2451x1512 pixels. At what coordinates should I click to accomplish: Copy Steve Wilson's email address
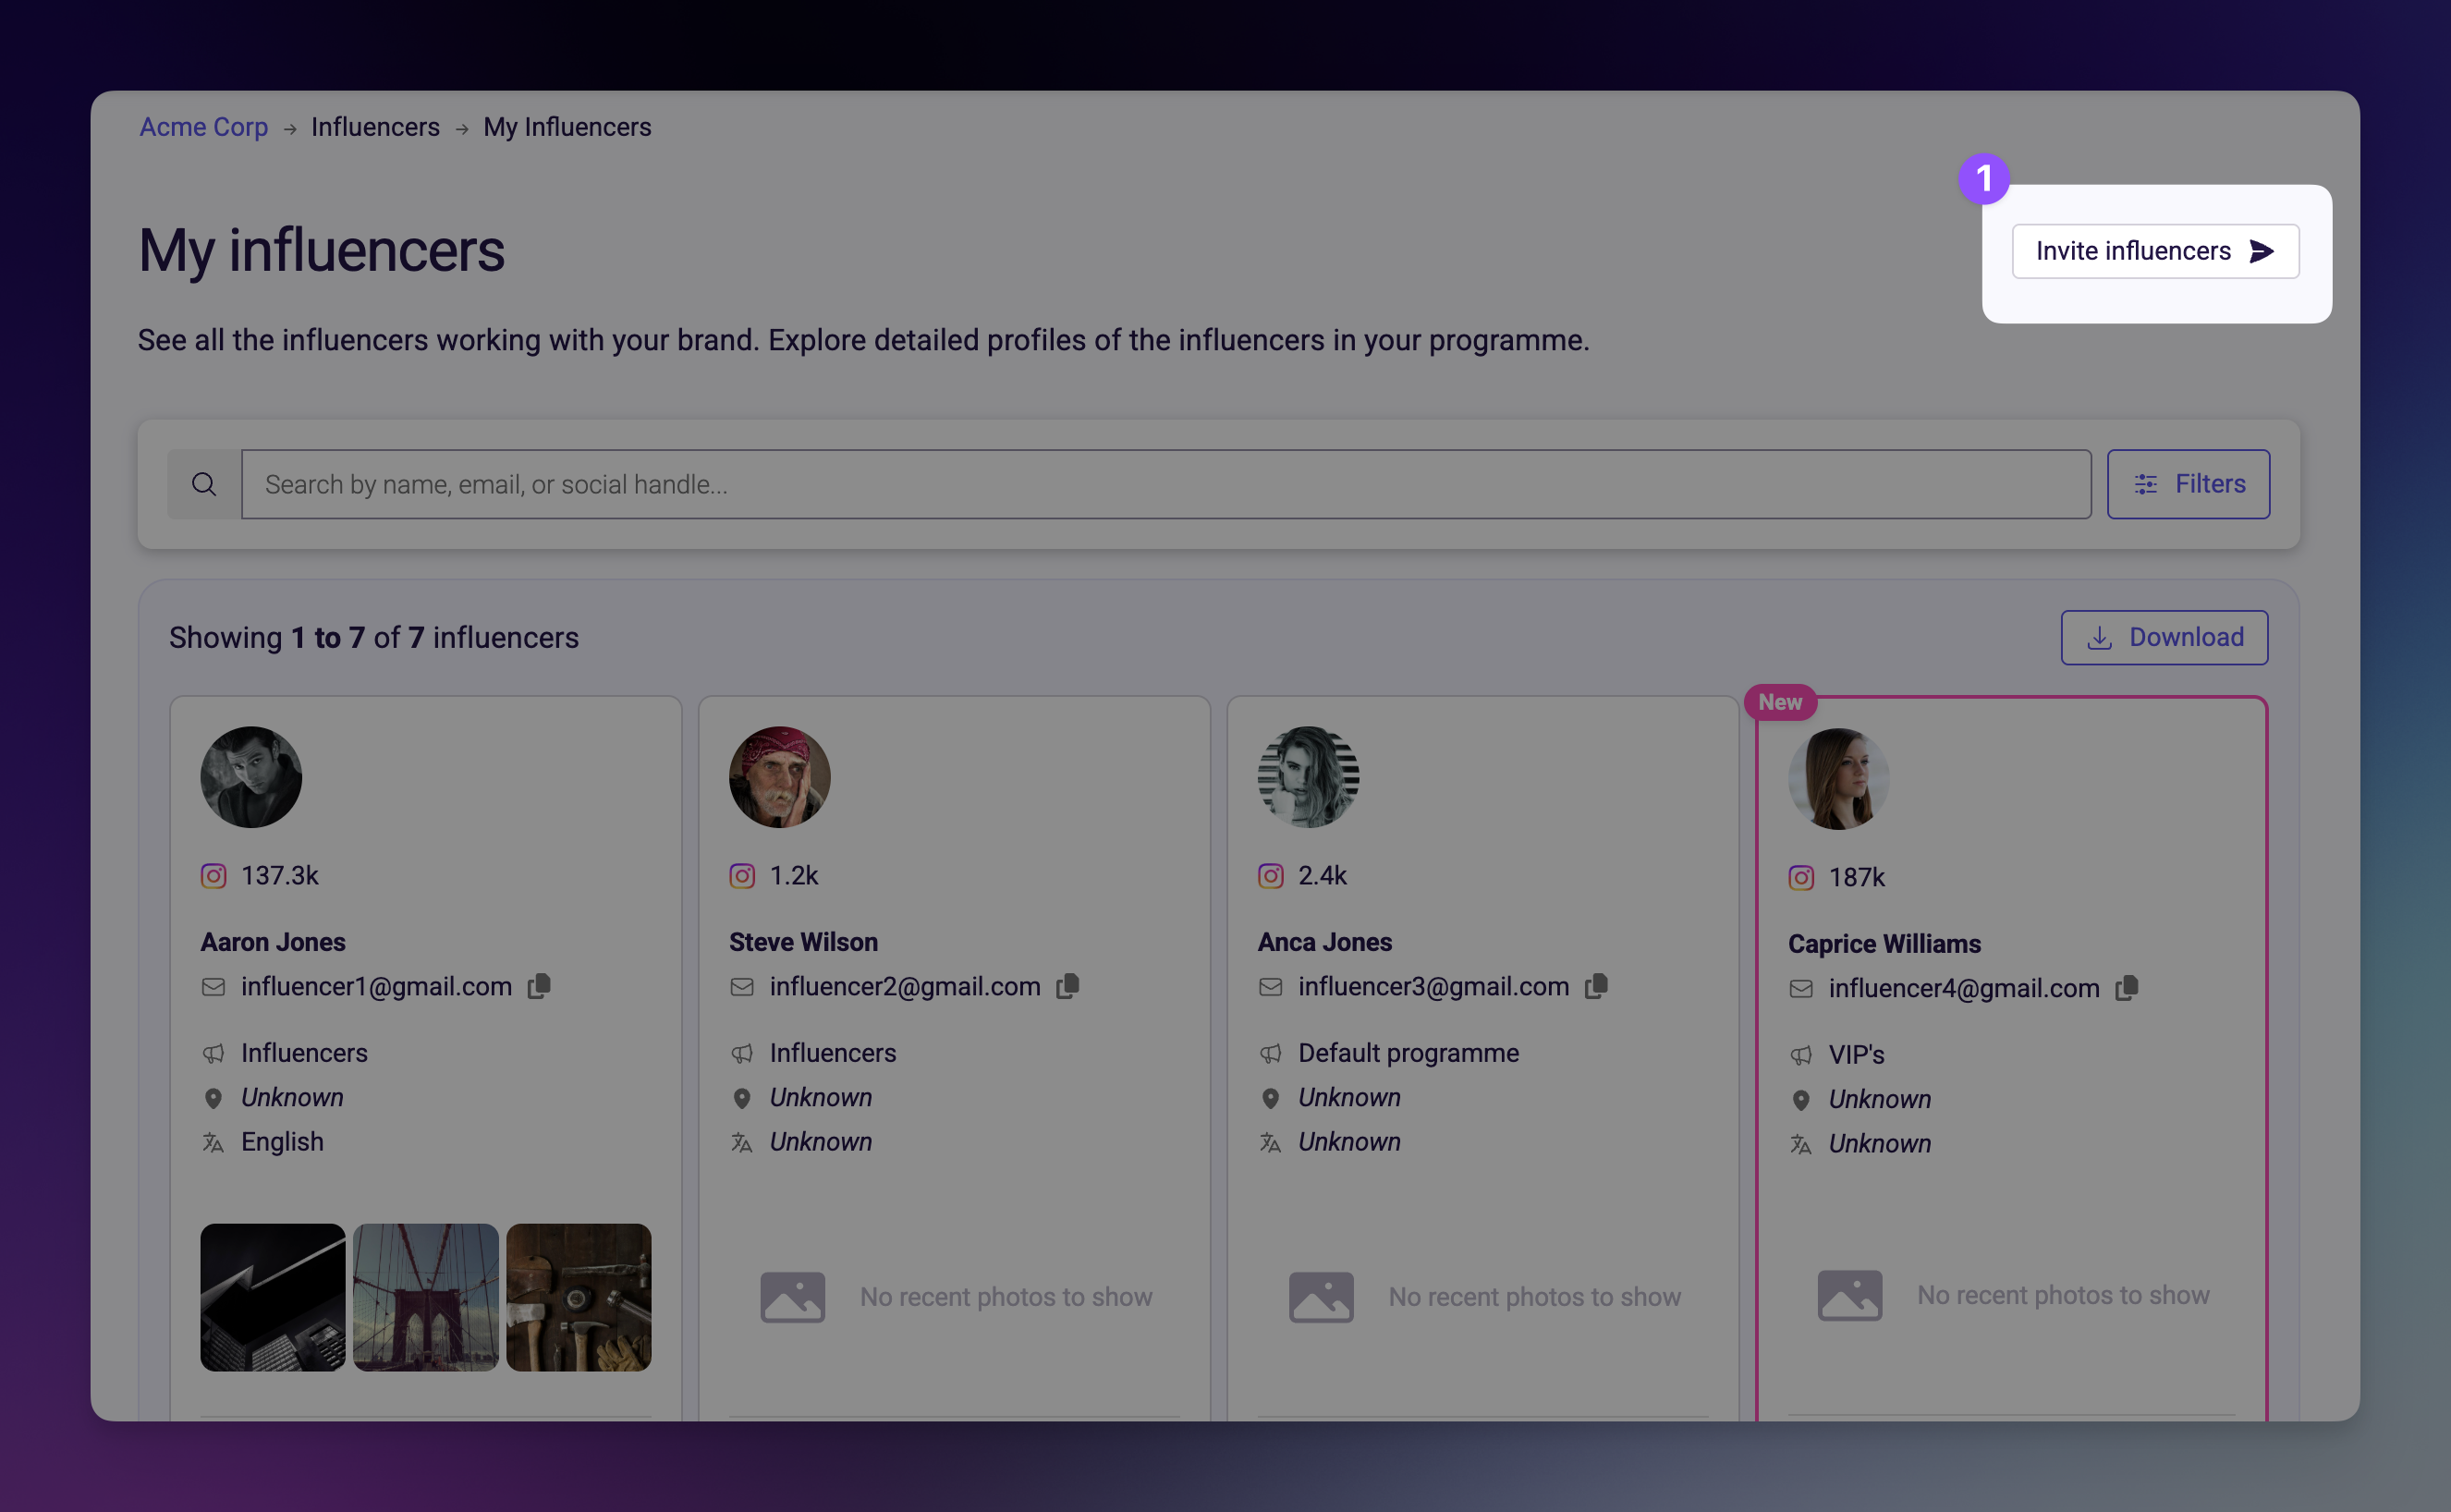(1068, 986)
